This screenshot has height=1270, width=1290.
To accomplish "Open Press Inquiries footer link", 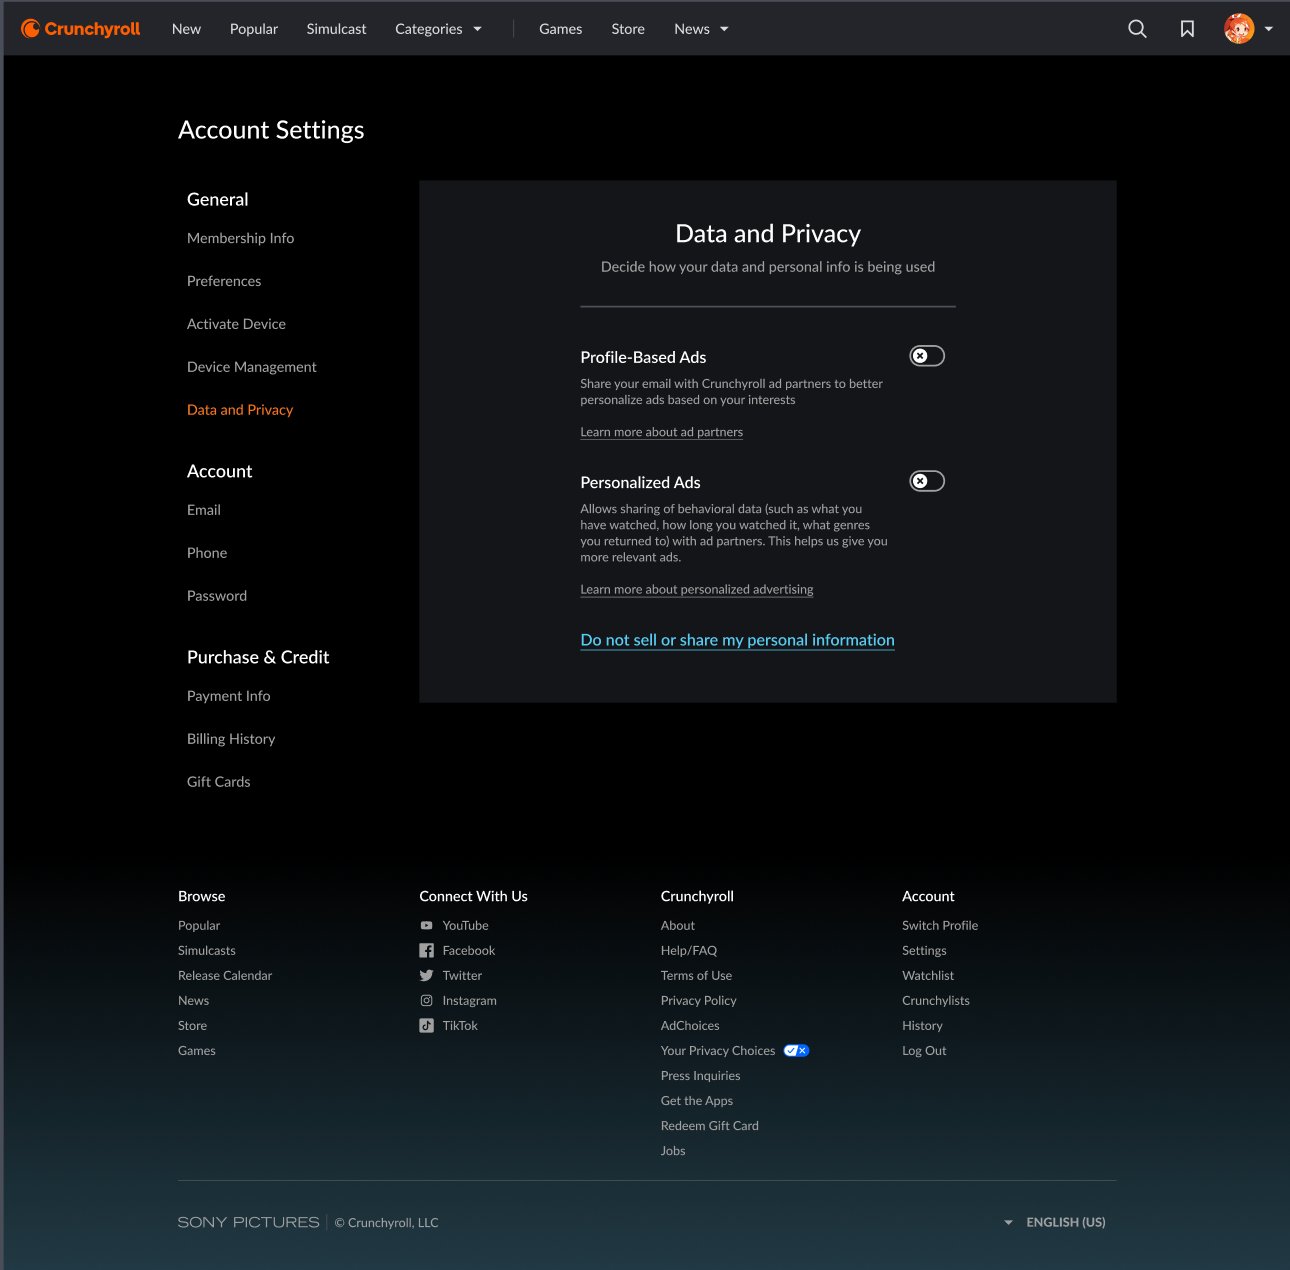I will [701, 1076].
